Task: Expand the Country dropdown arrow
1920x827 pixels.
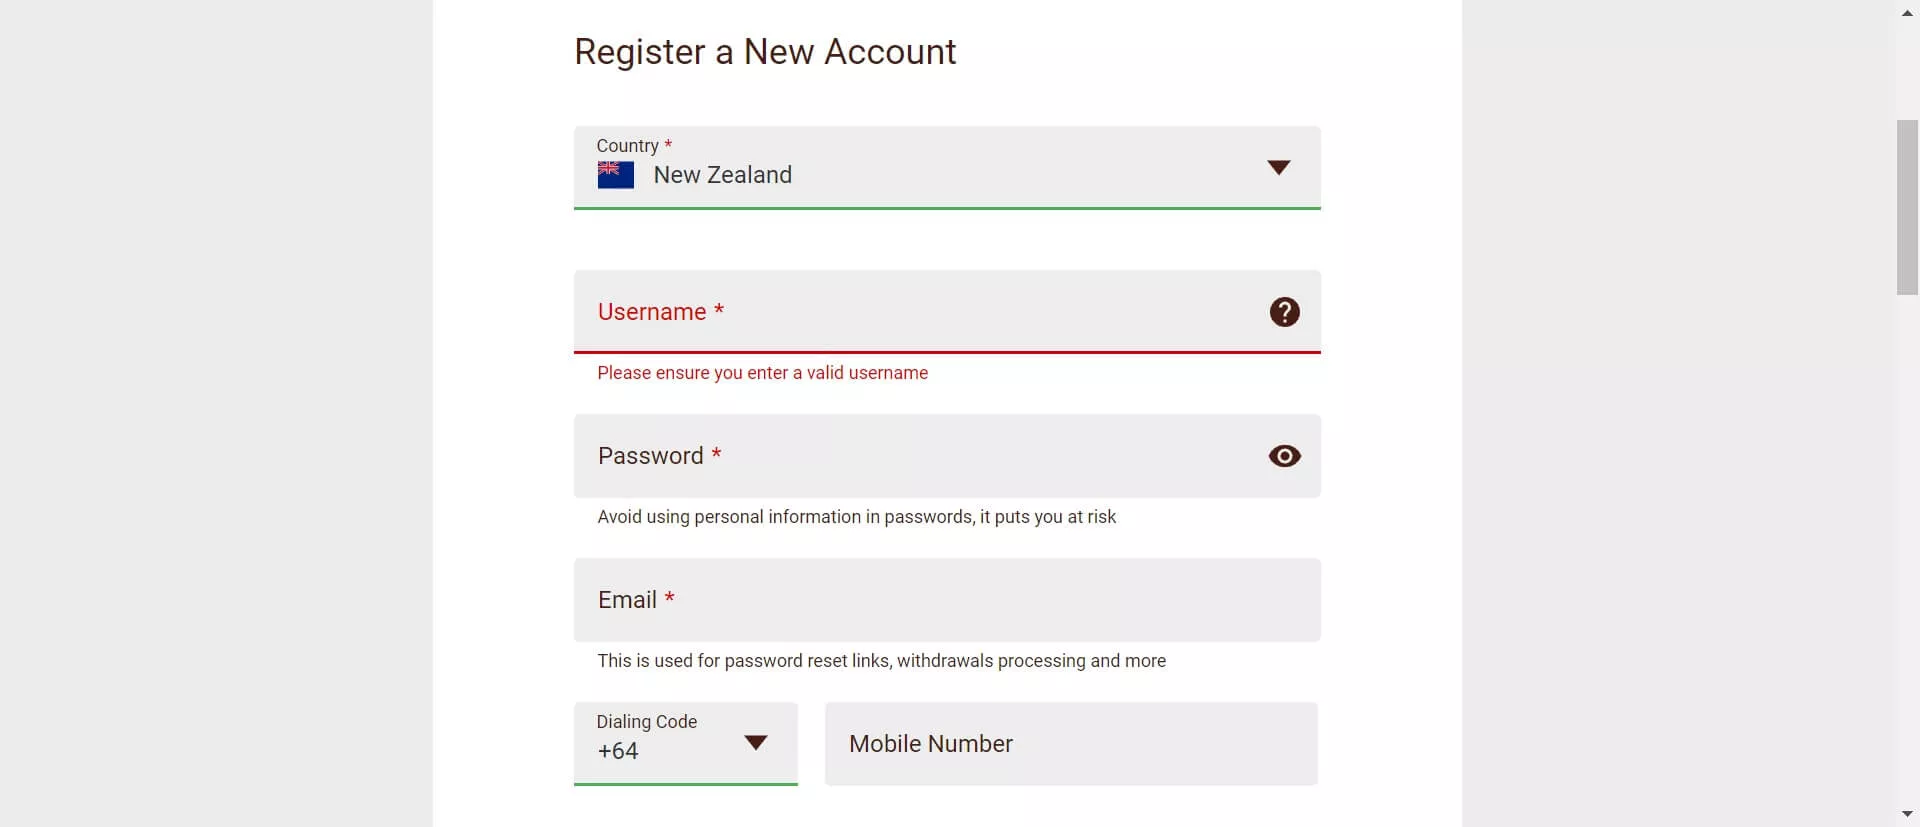Action: pyautogui.click(x=1278, y=167)
